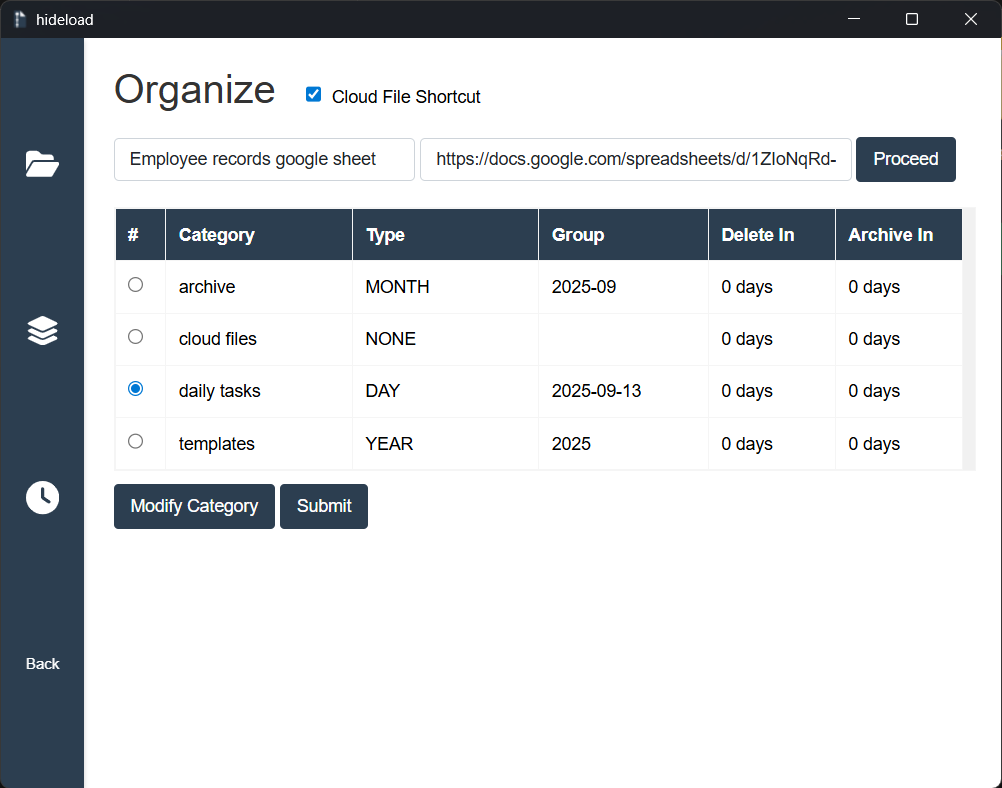The height and width of the screenshot is (788, 1002).
Task: Choose the cloud files radio button
Action: pos(135,336)
